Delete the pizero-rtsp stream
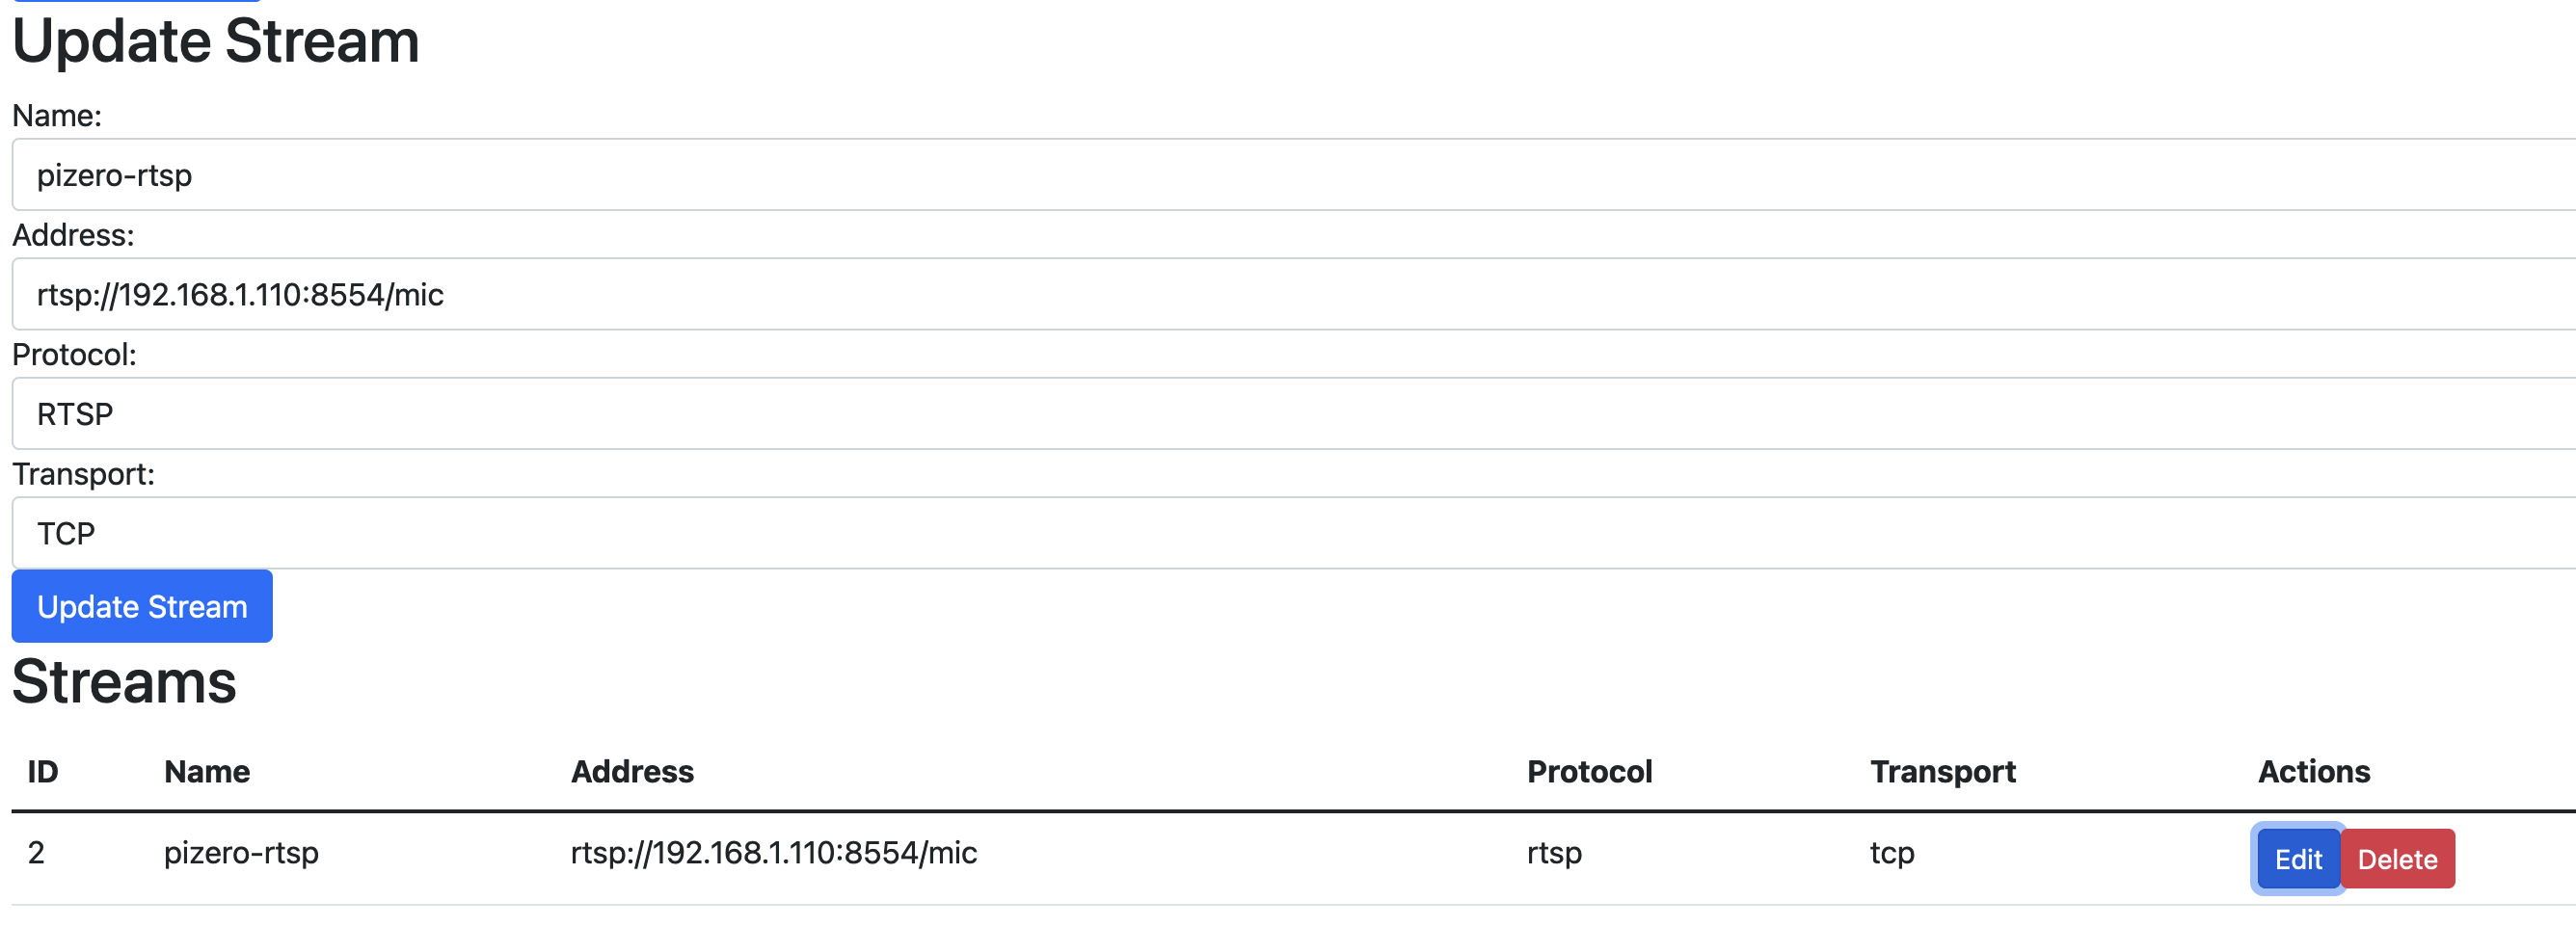The width and height of the screenshot is (2576, 927). [x=2396, y=859]
